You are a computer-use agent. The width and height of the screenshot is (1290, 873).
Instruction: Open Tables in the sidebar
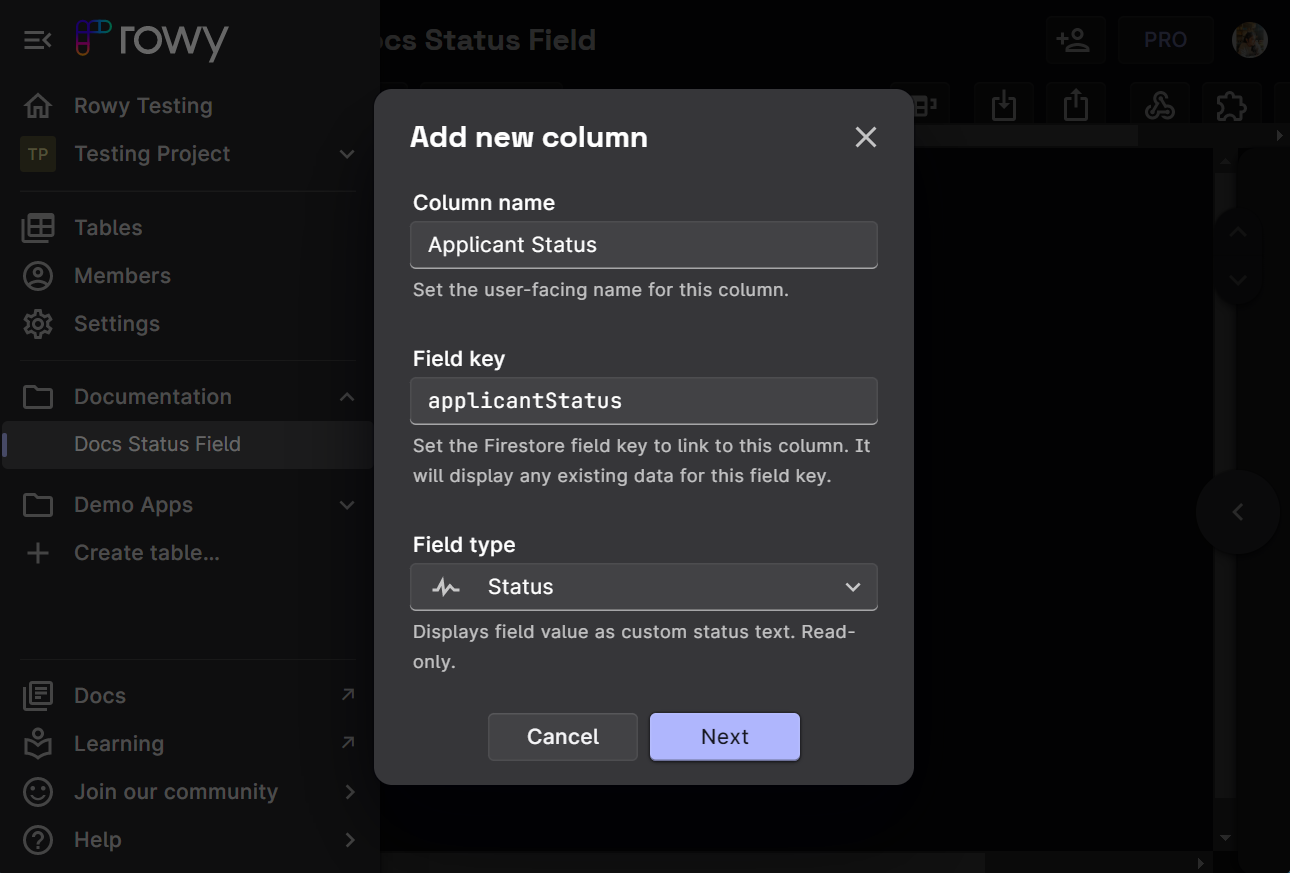pyautogui.click(x=108, y=228)
